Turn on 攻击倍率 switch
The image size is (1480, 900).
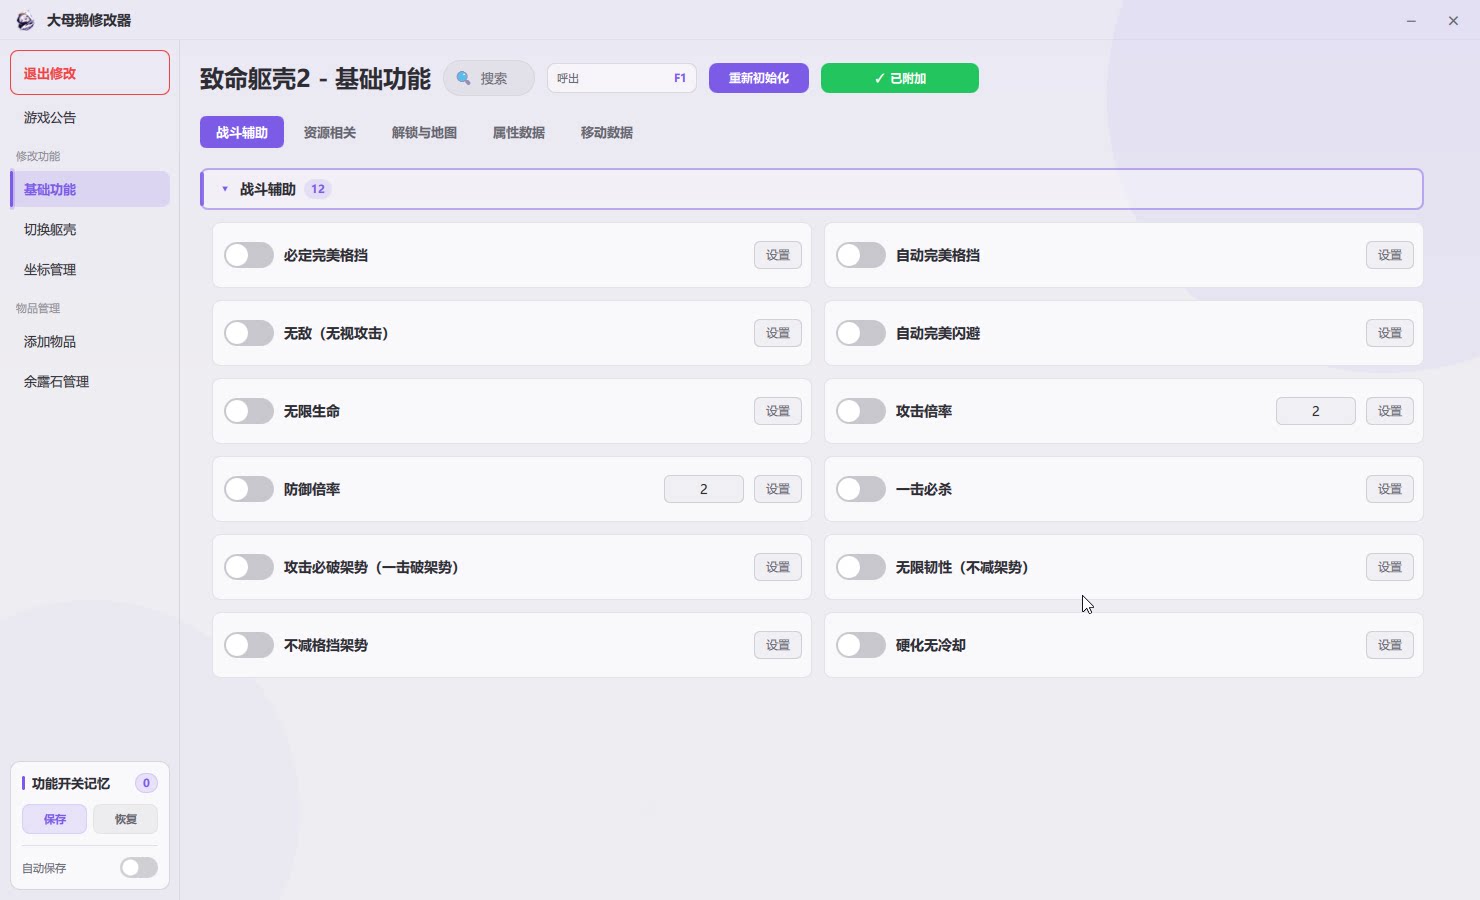(861, 411)
